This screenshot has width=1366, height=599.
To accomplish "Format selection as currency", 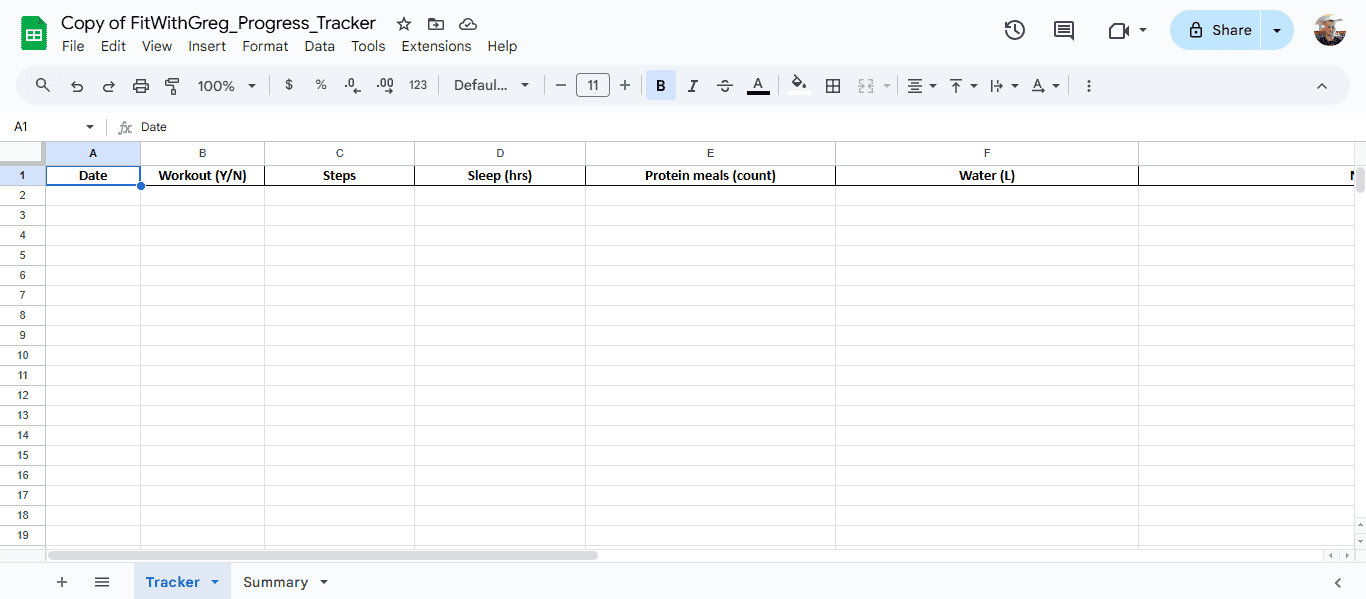I will point(289,85).
